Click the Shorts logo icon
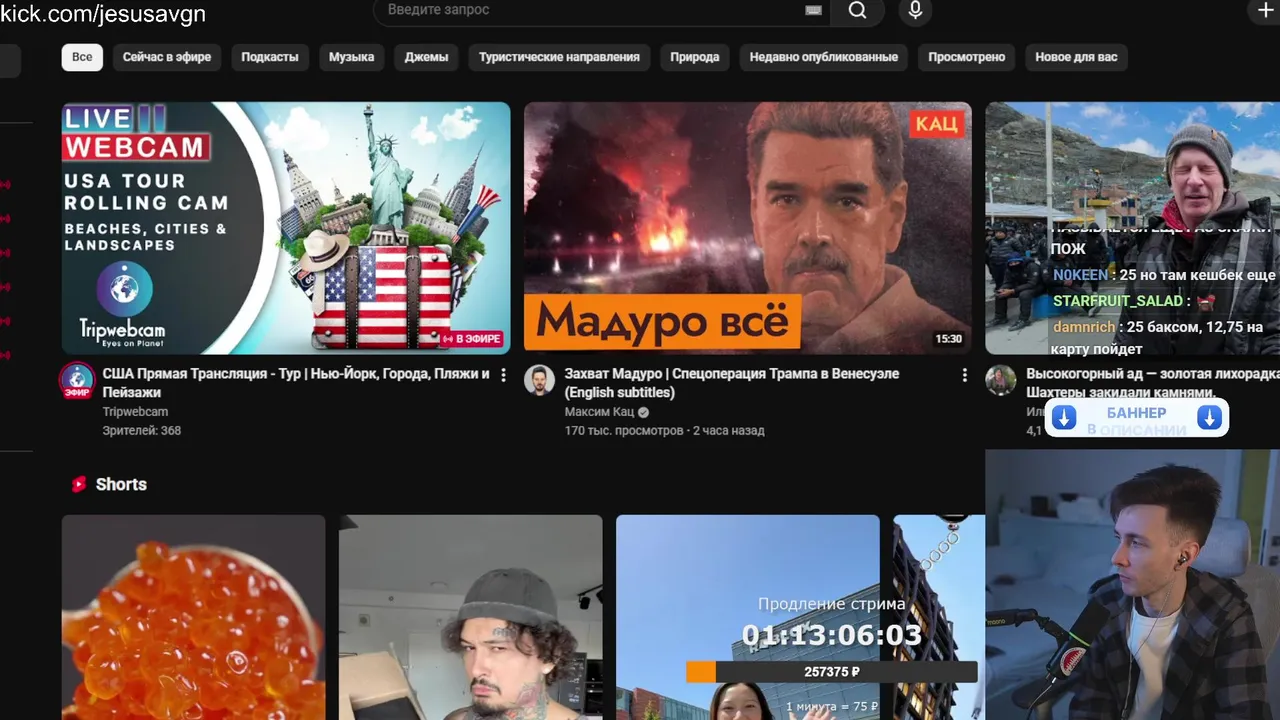Screen dimensions: 1280x720 pos(79,484)
